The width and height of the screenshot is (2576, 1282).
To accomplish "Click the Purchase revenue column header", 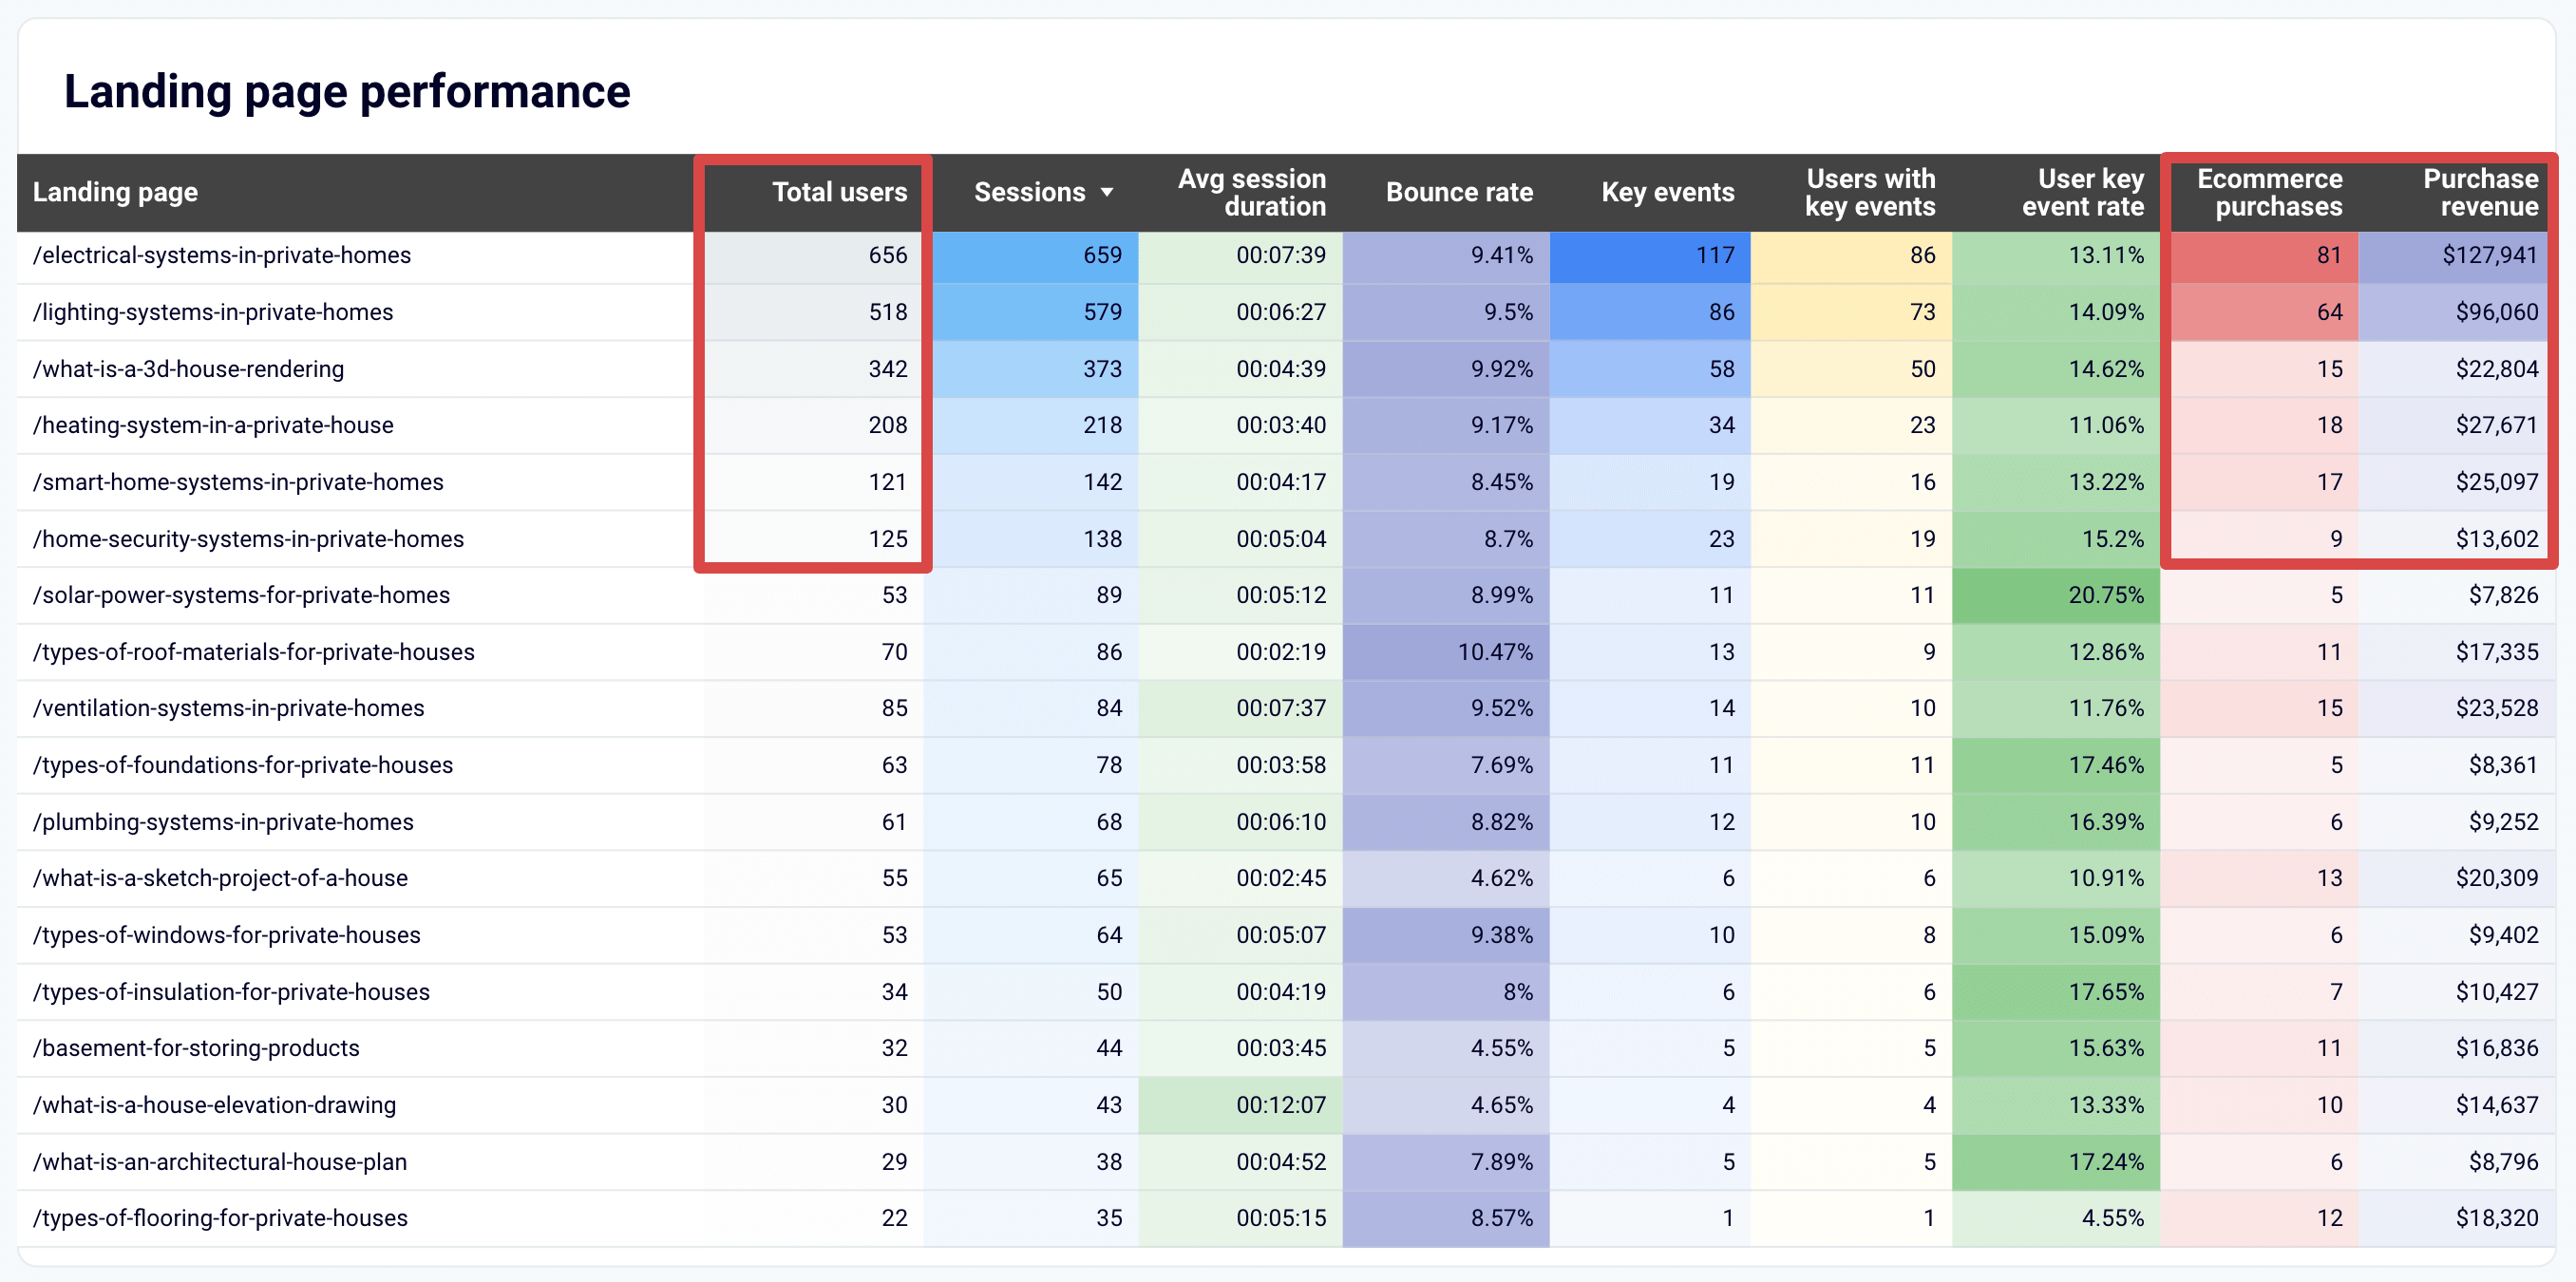I will coord(2480,192).
